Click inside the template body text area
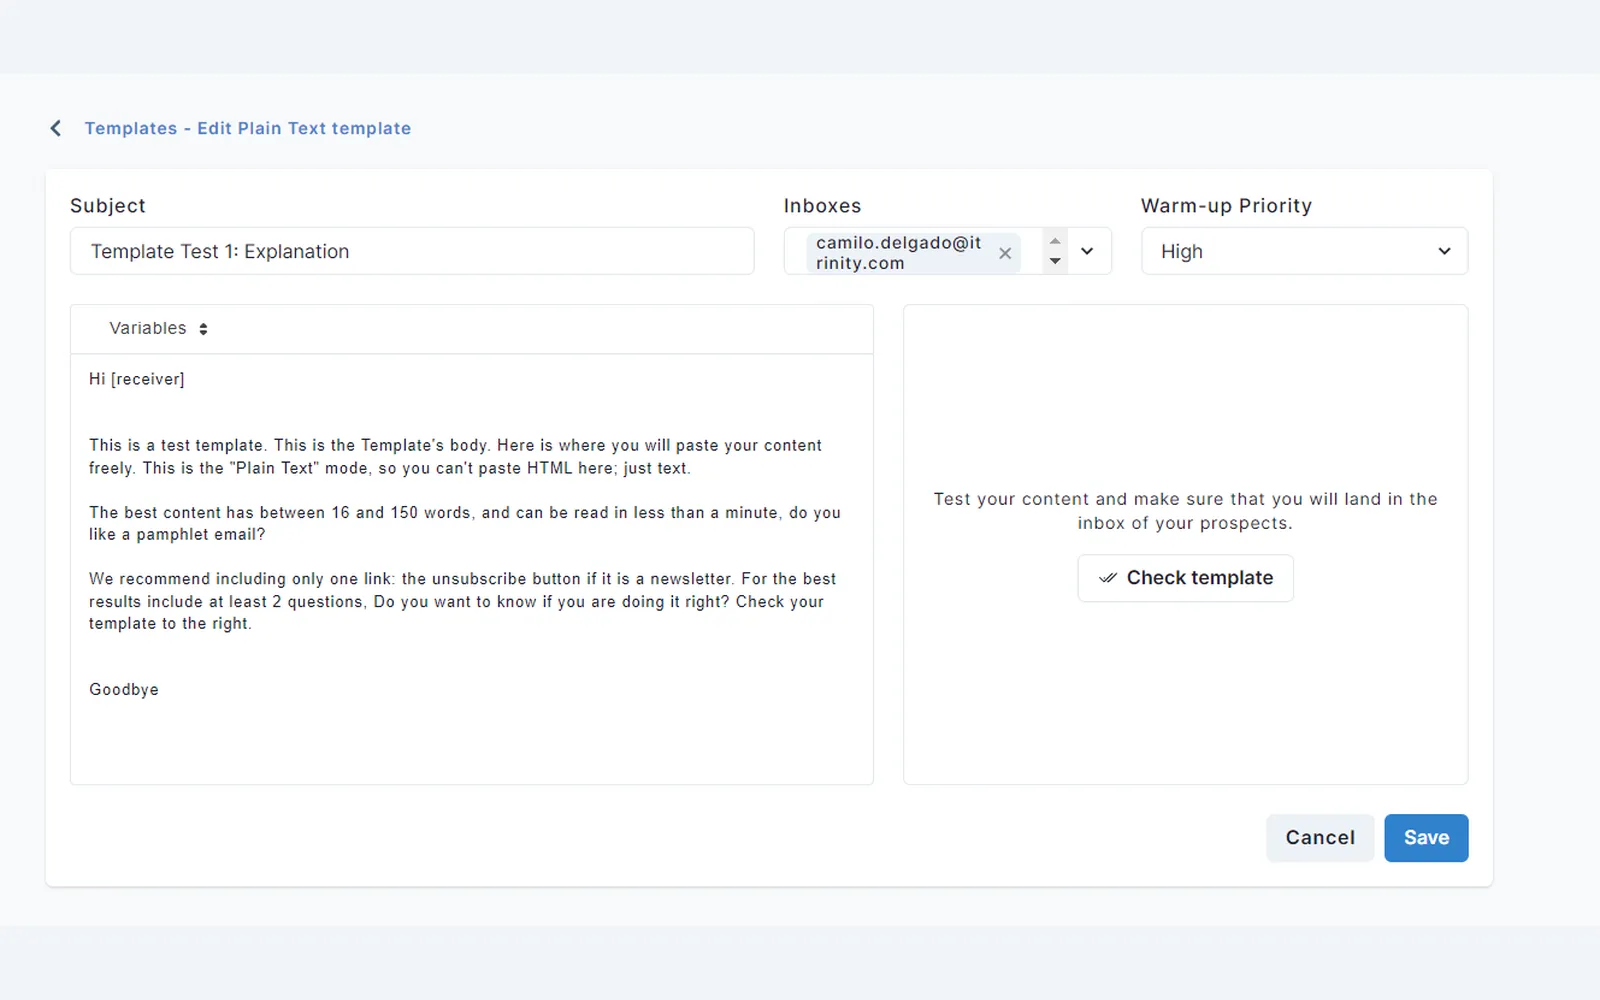 pyautogui.click(x=472, y=569)
